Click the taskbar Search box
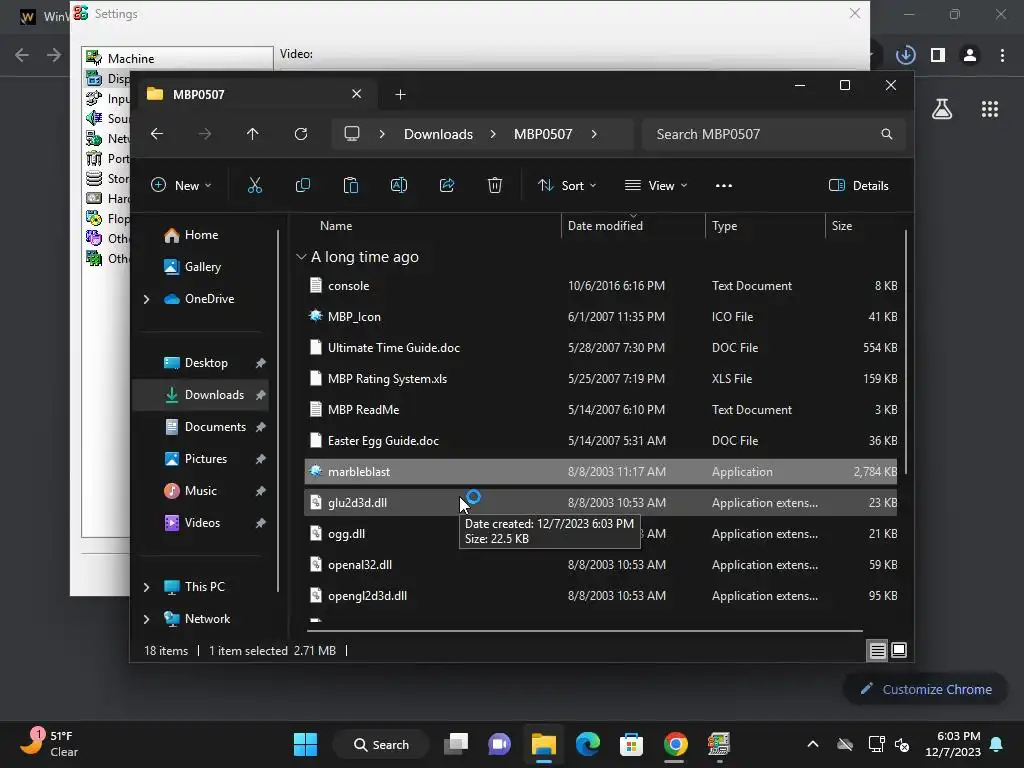This screenshot has height=768, width=1024. tap(381, 744)
